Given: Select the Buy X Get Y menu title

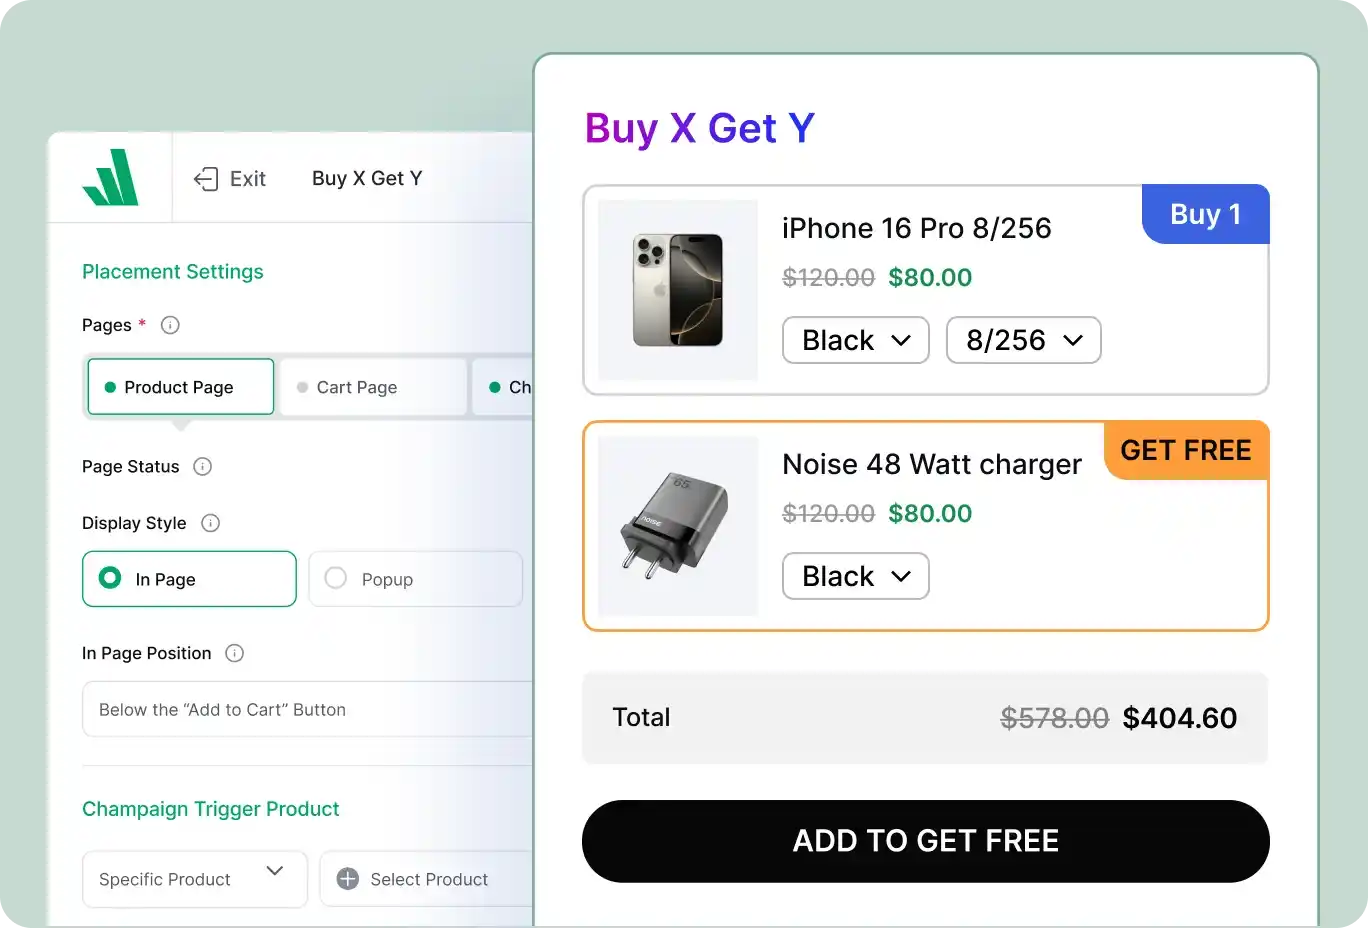Looking at the screenshot, I should [x=366, y=178].
